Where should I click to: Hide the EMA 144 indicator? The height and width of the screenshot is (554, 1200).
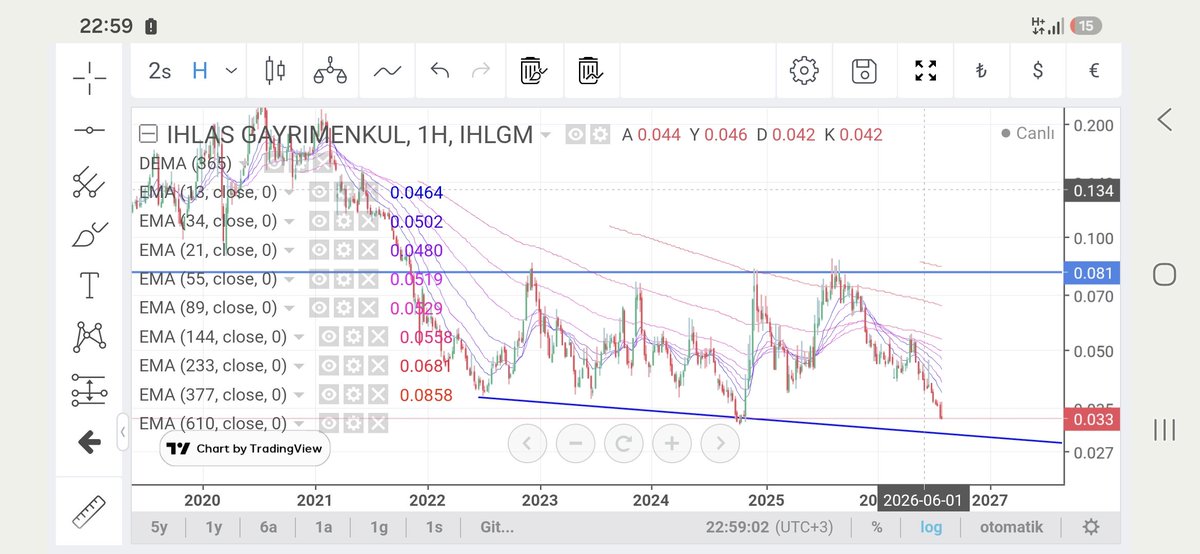click(328, 337)
